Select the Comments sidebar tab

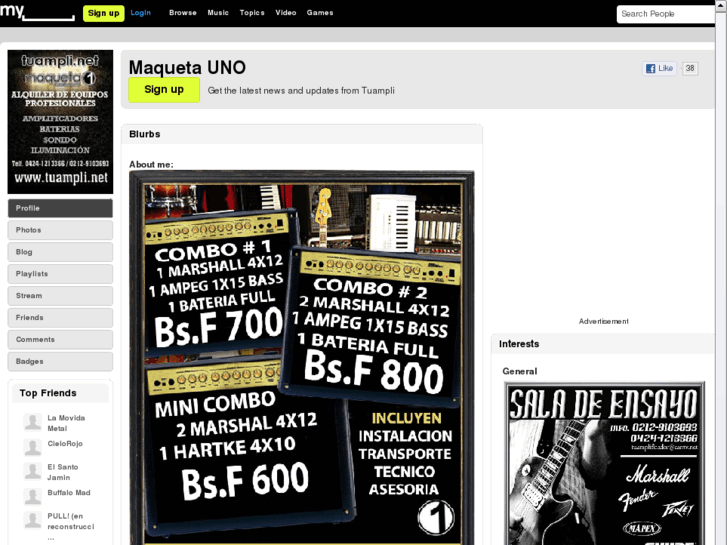[60, 340]
